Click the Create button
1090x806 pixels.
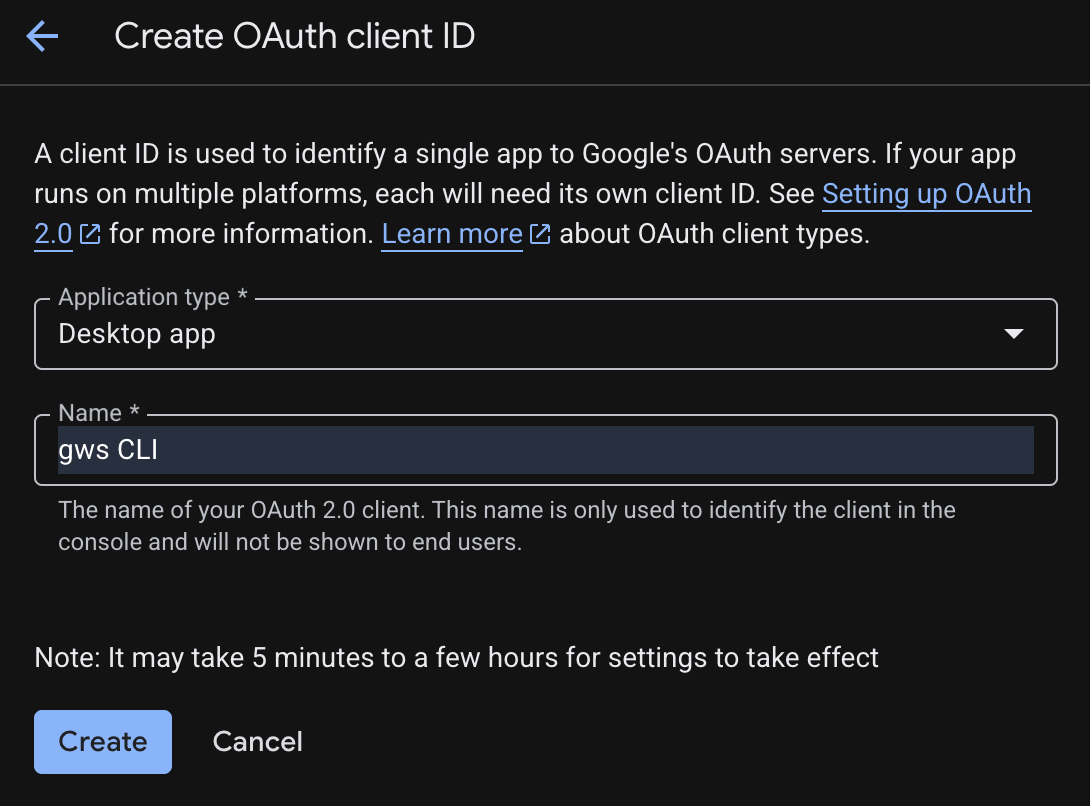(x=103, y=742)
